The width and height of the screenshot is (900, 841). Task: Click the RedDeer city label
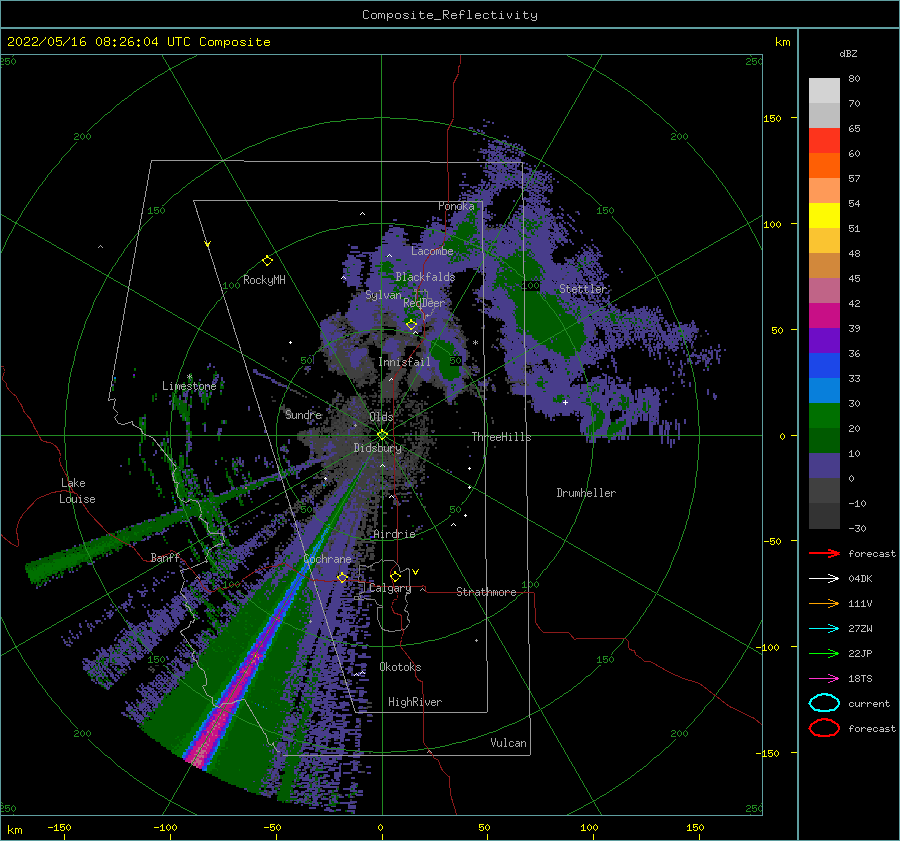[424, 303]
